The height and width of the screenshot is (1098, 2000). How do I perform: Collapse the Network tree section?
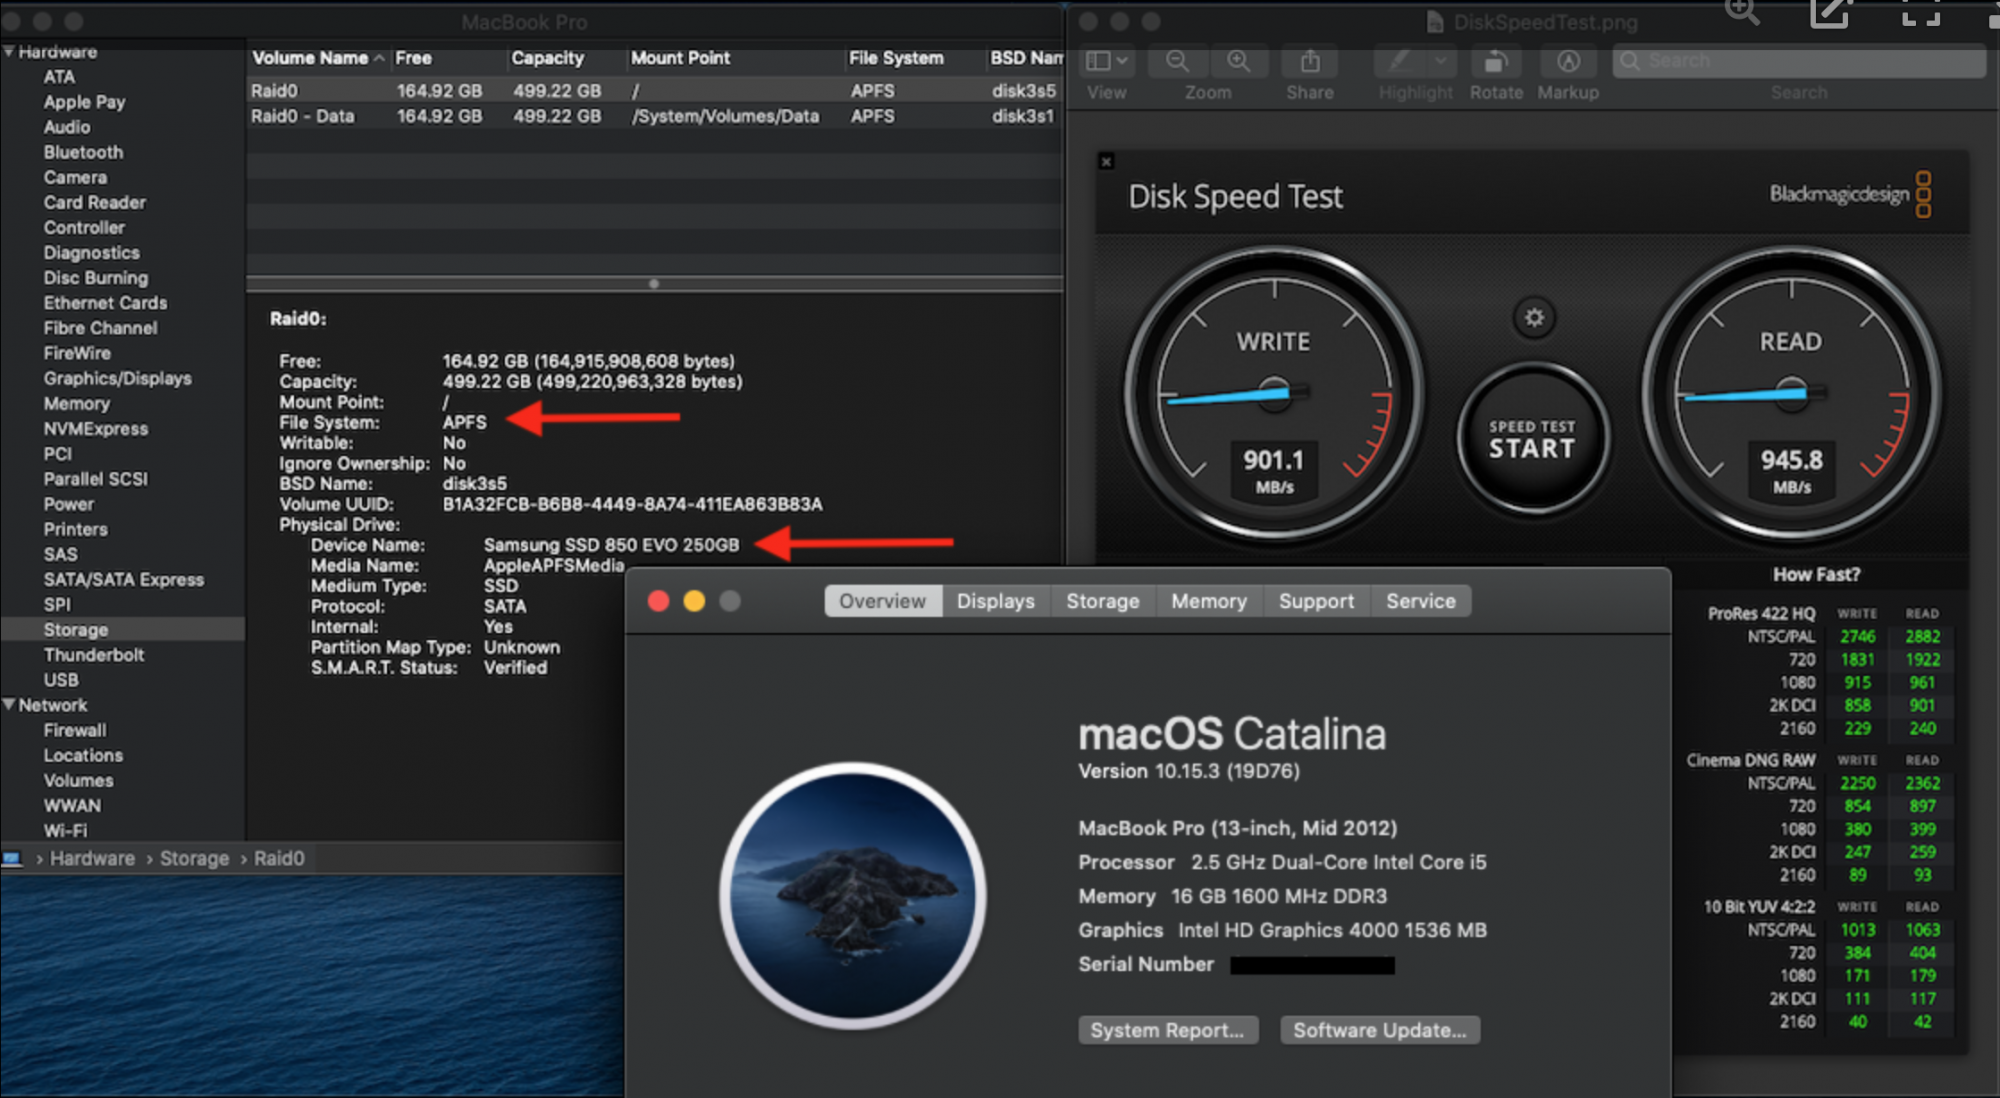[x=9, y=705]
